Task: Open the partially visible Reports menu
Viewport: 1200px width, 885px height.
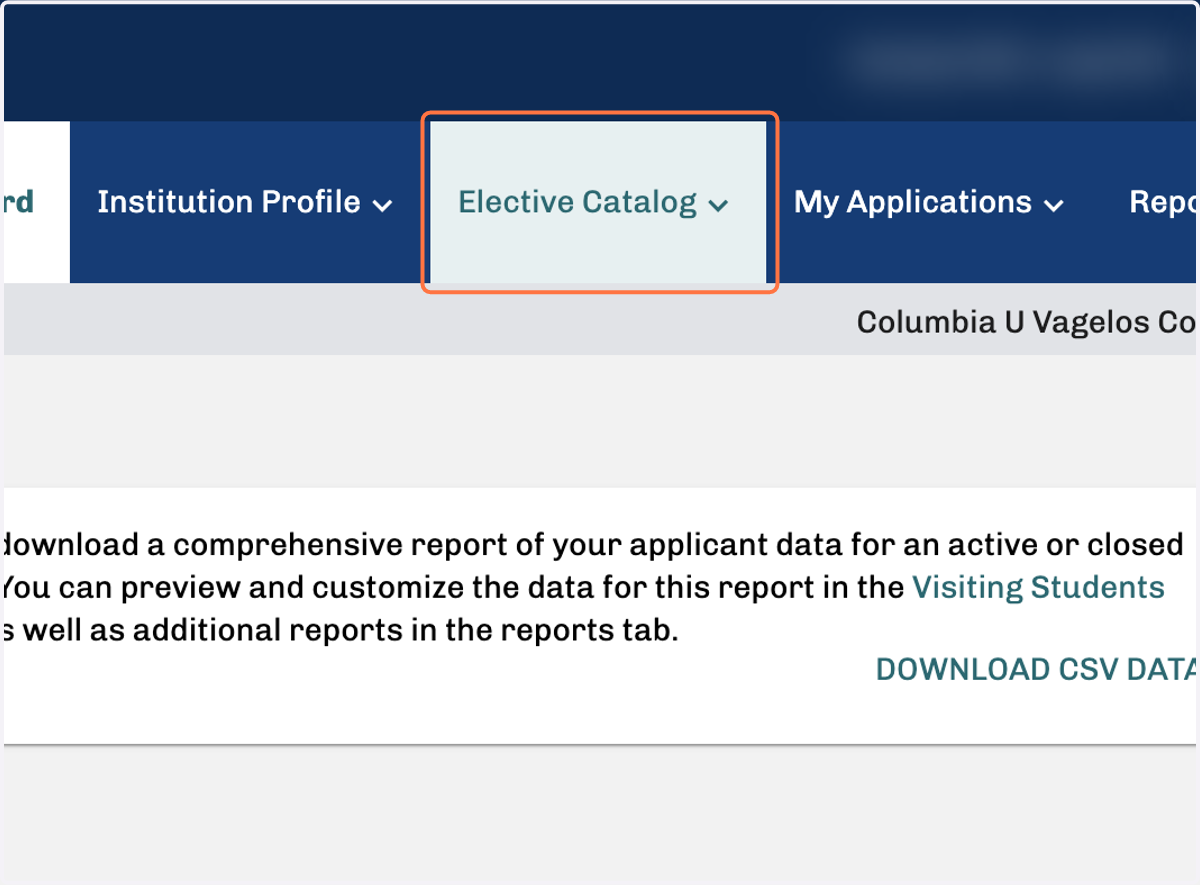Action: coord(1164,203)
